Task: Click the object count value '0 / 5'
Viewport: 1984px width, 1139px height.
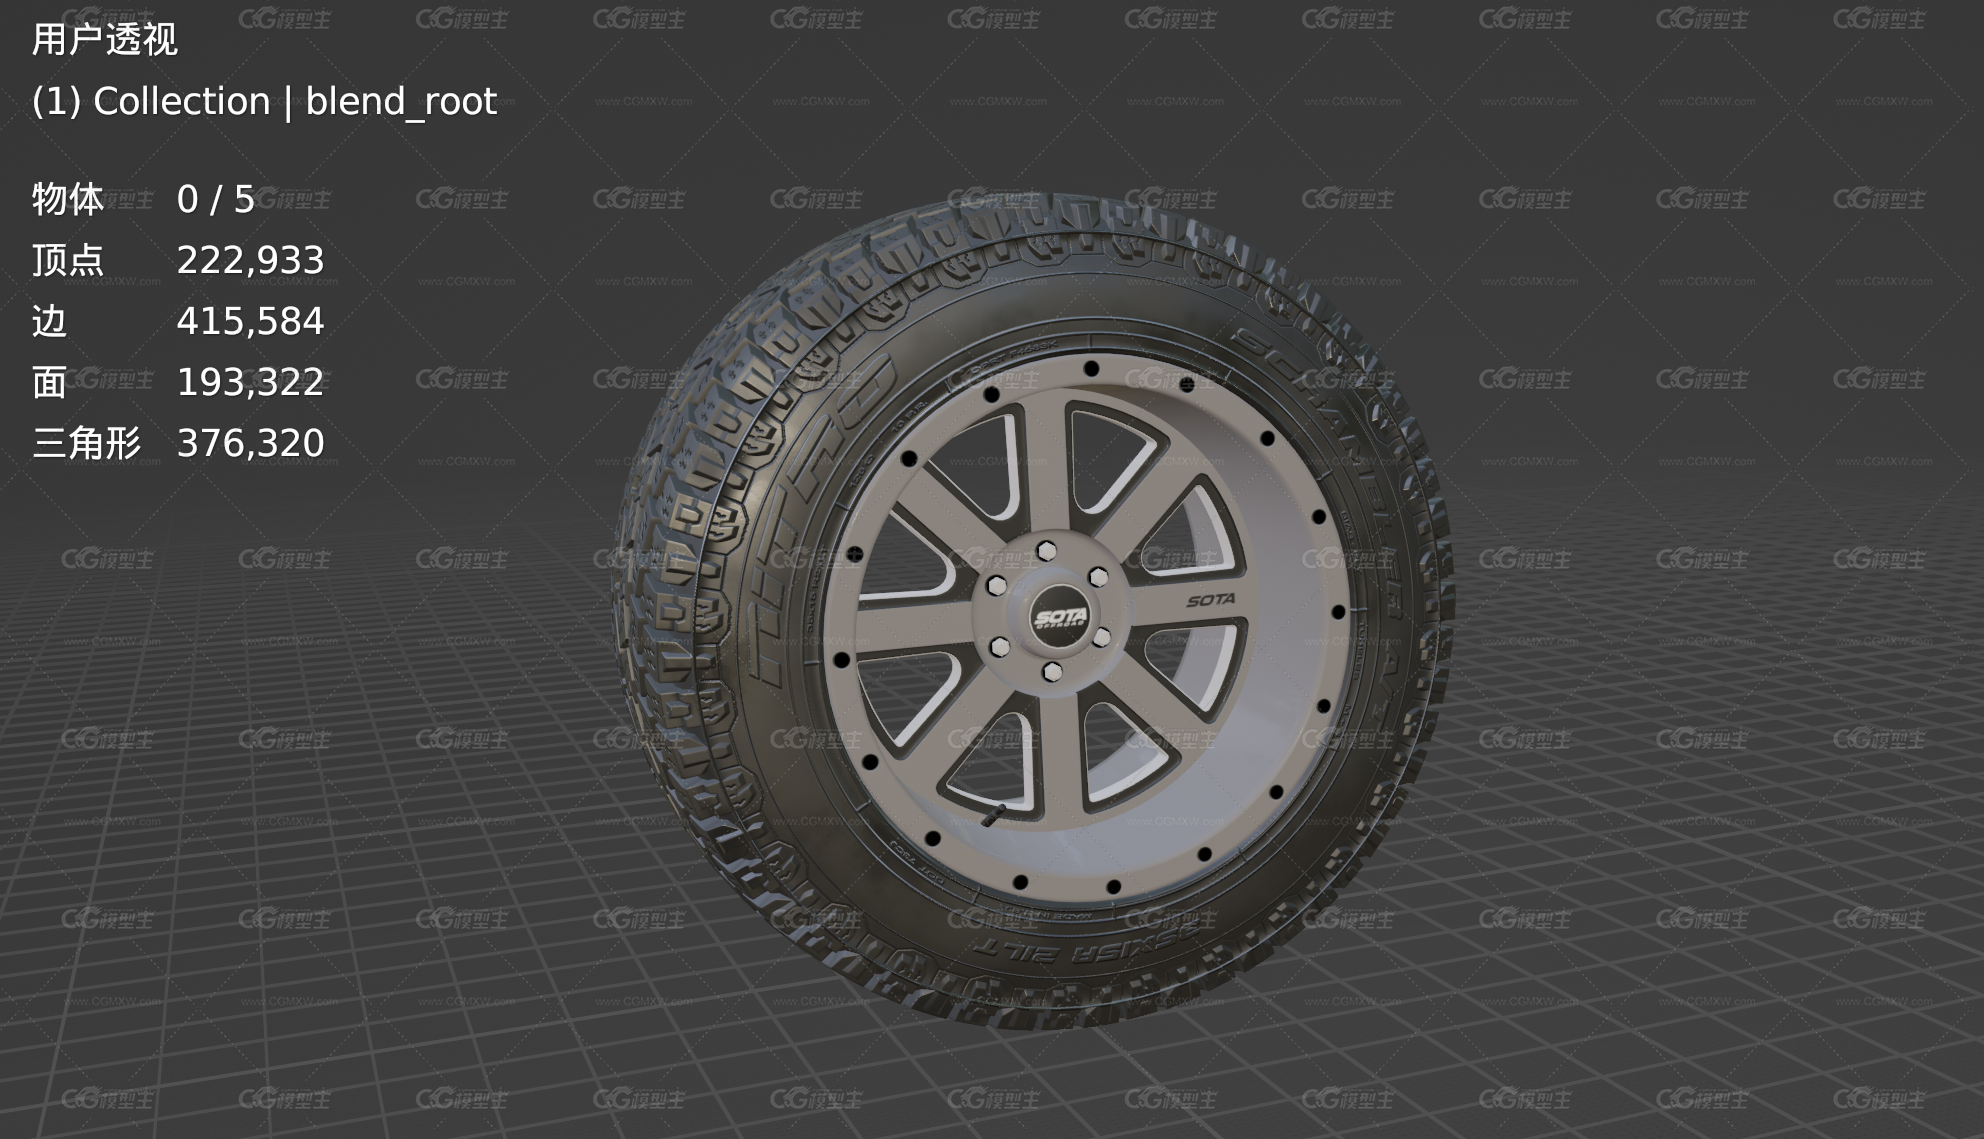Action: [216, 199]
